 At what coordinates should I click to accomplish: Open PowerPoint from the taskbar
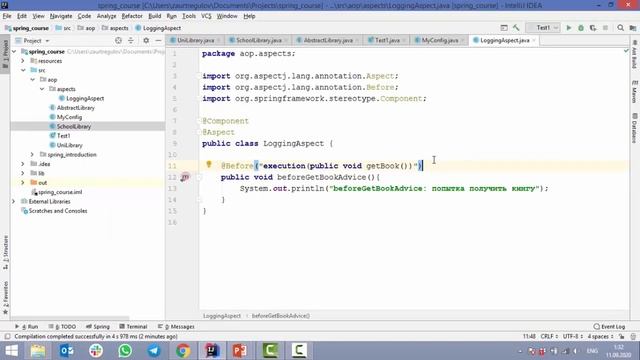pos(240,351)
